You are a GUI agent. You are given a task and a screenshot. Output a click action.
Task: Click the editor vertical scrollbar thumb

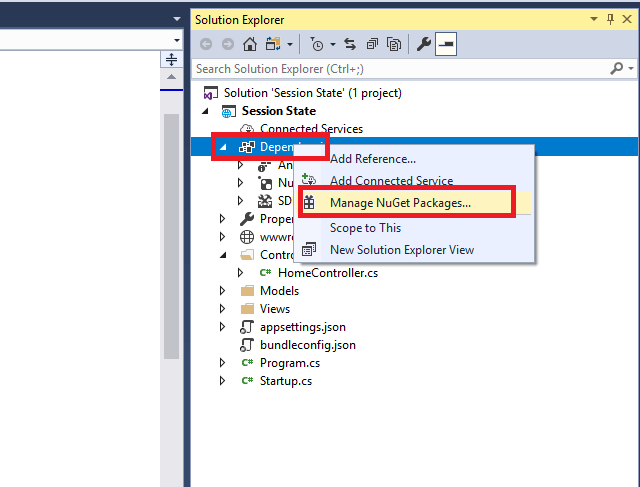(x=171, y=236)
